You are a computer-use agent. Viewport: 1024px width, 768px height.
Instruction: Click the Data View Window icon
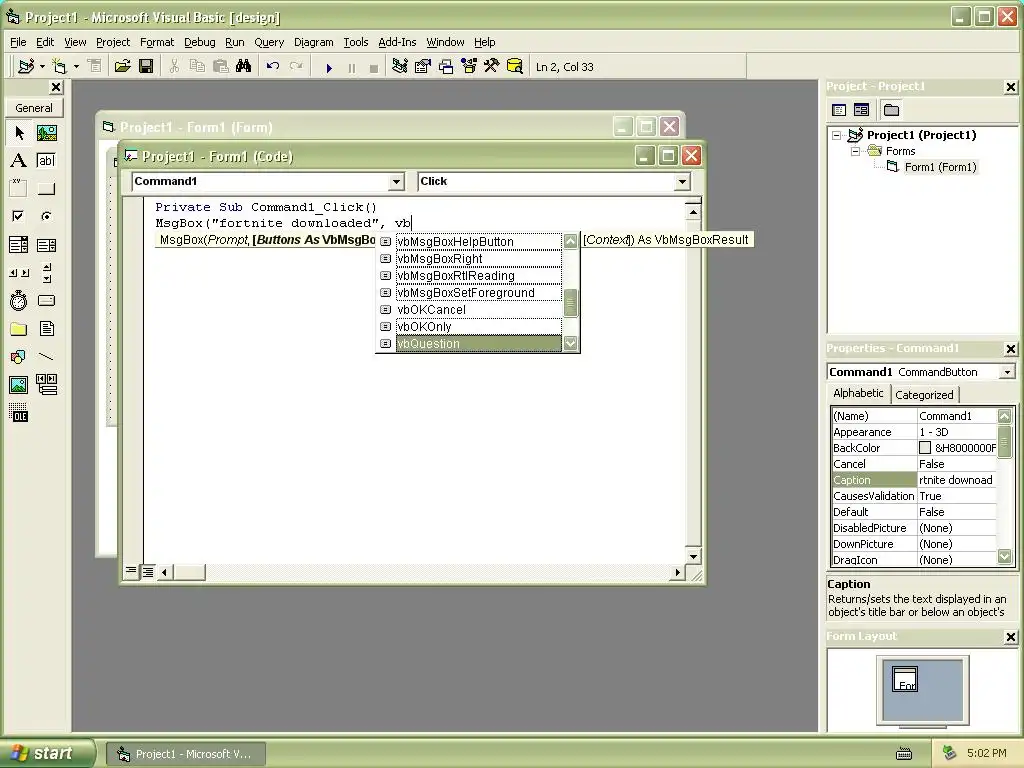[x=515, y=67]
